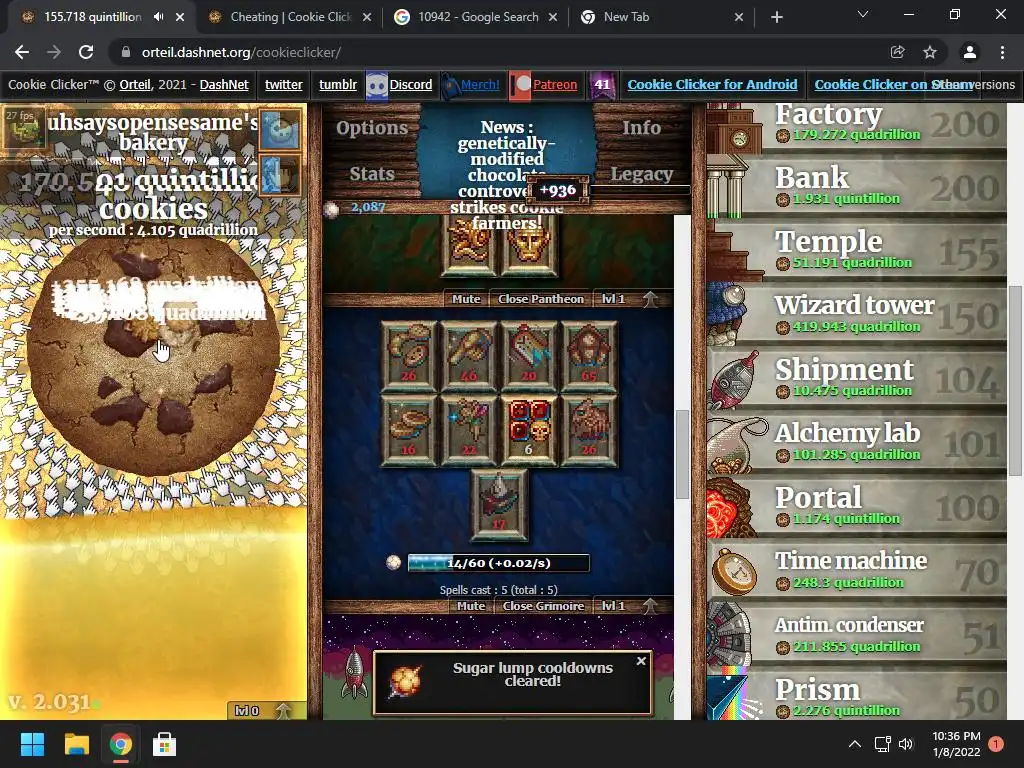Screen dimensions: 1024x768
Task: Mute the audio of the Cookie Clicker tab
Action: pos(159,17)
